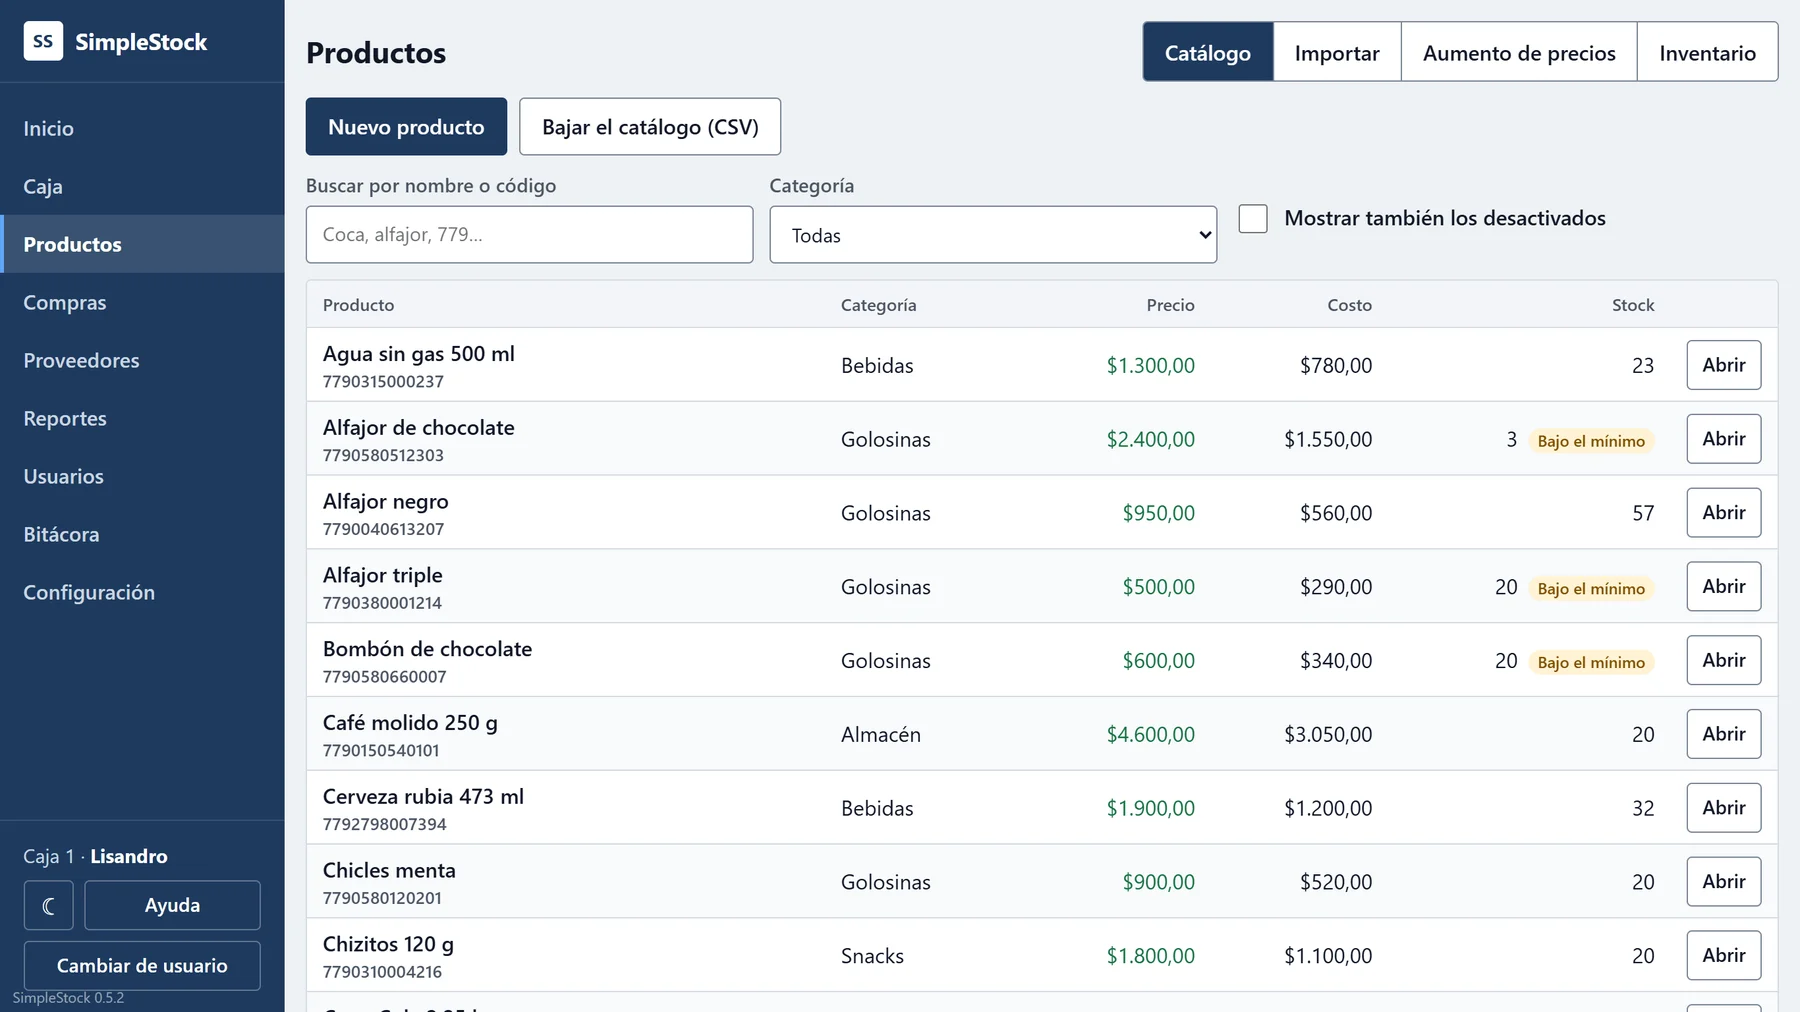Image resolution: width=1800 pixels, height=1012 pixels.
Task: Click Bajo el mínimo badge on Bombón de chocolate
Action: (1591, 662)
